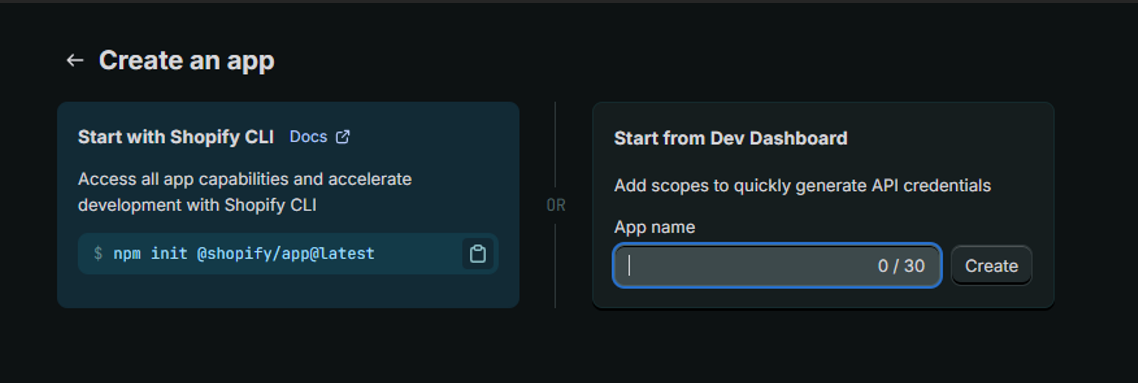Focus the App name input field

point(777,265)
